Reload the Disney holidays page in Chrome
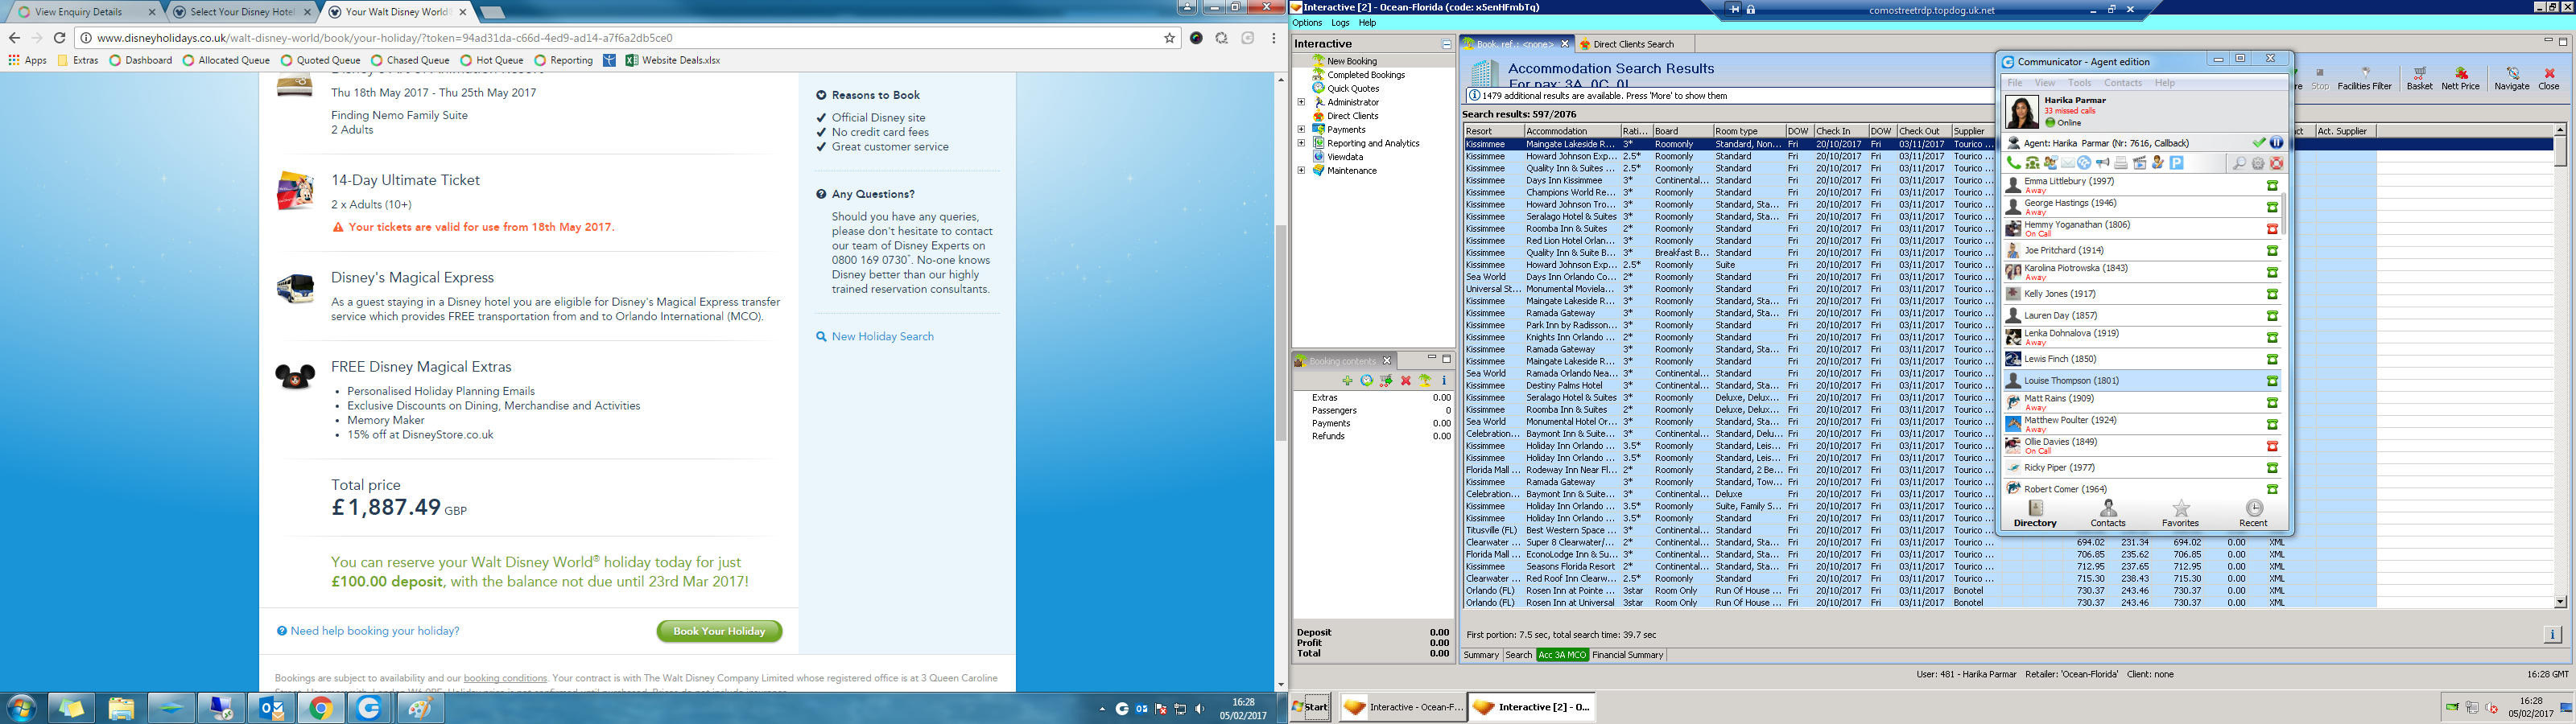Screen dimensions: 2576x724 (59, 38)
